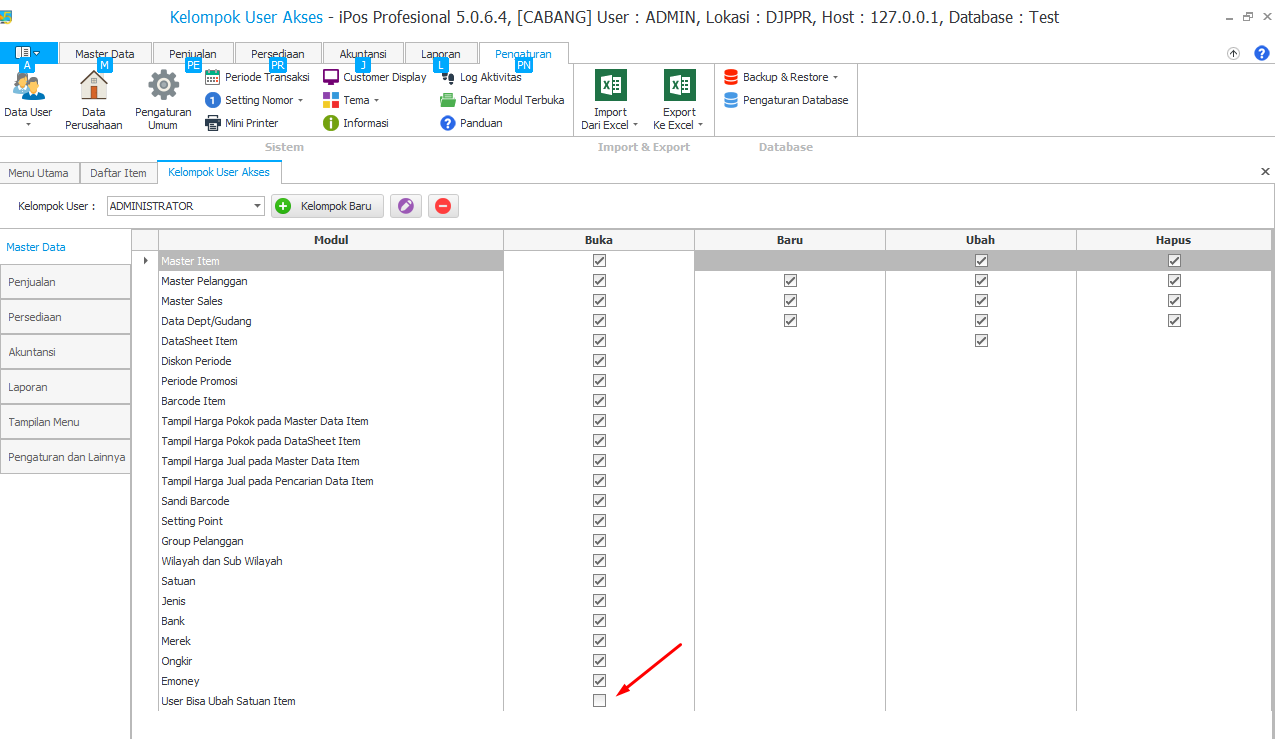This screenshot has height=739, width=1275.
Task: Uncheck Ubah for DataSheet Item
Action: 981,341
